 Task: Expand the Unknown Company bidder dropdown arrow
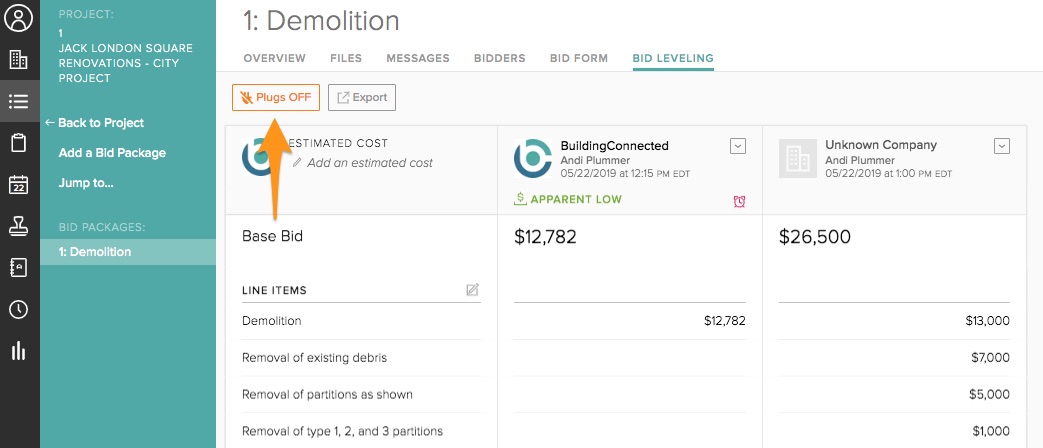click(1002, 146)
